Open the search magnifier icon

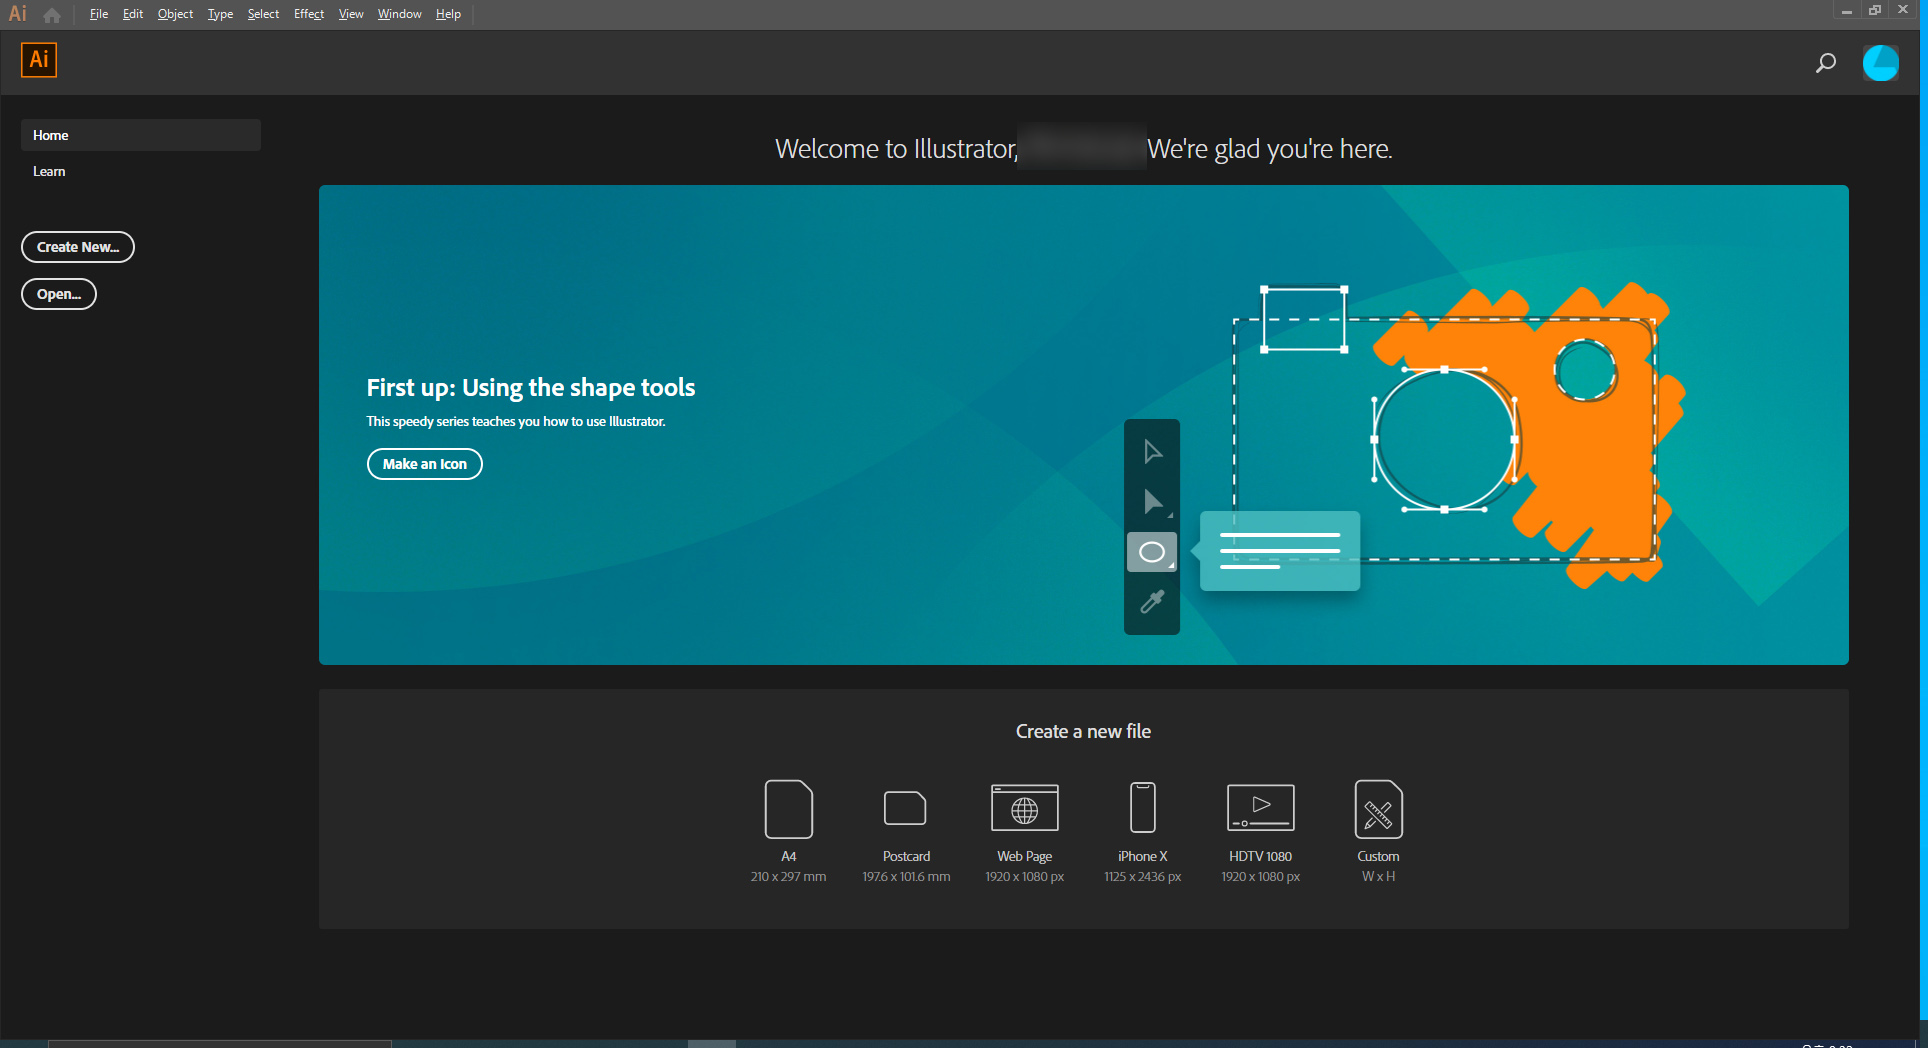[x=1825, y=63]
